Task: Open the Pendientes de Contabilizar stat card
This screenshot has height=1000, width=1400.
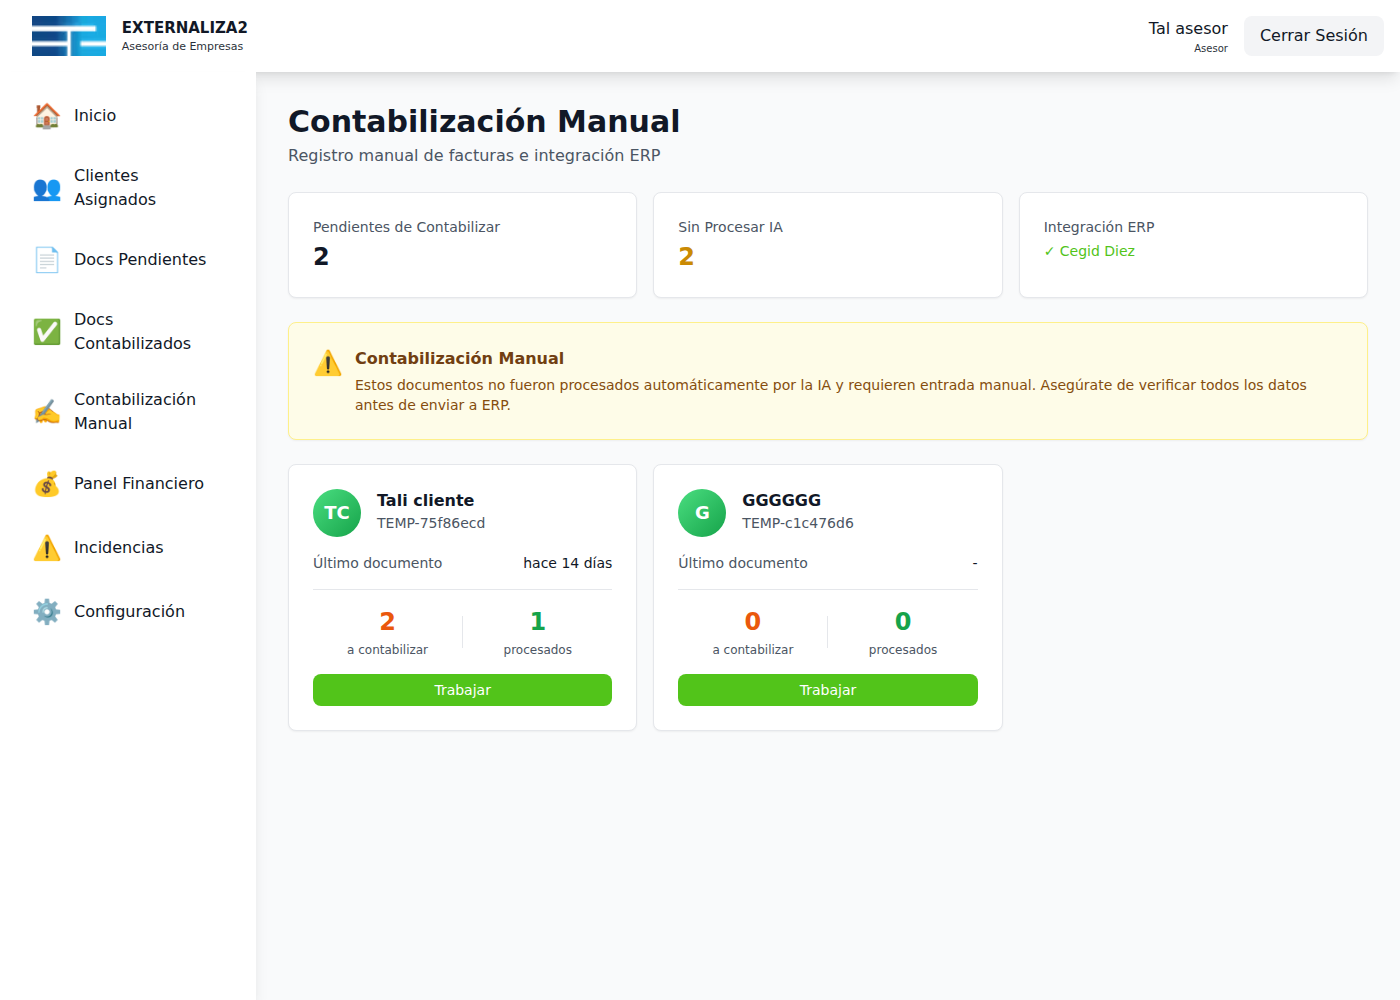Action: click(462, 245)
